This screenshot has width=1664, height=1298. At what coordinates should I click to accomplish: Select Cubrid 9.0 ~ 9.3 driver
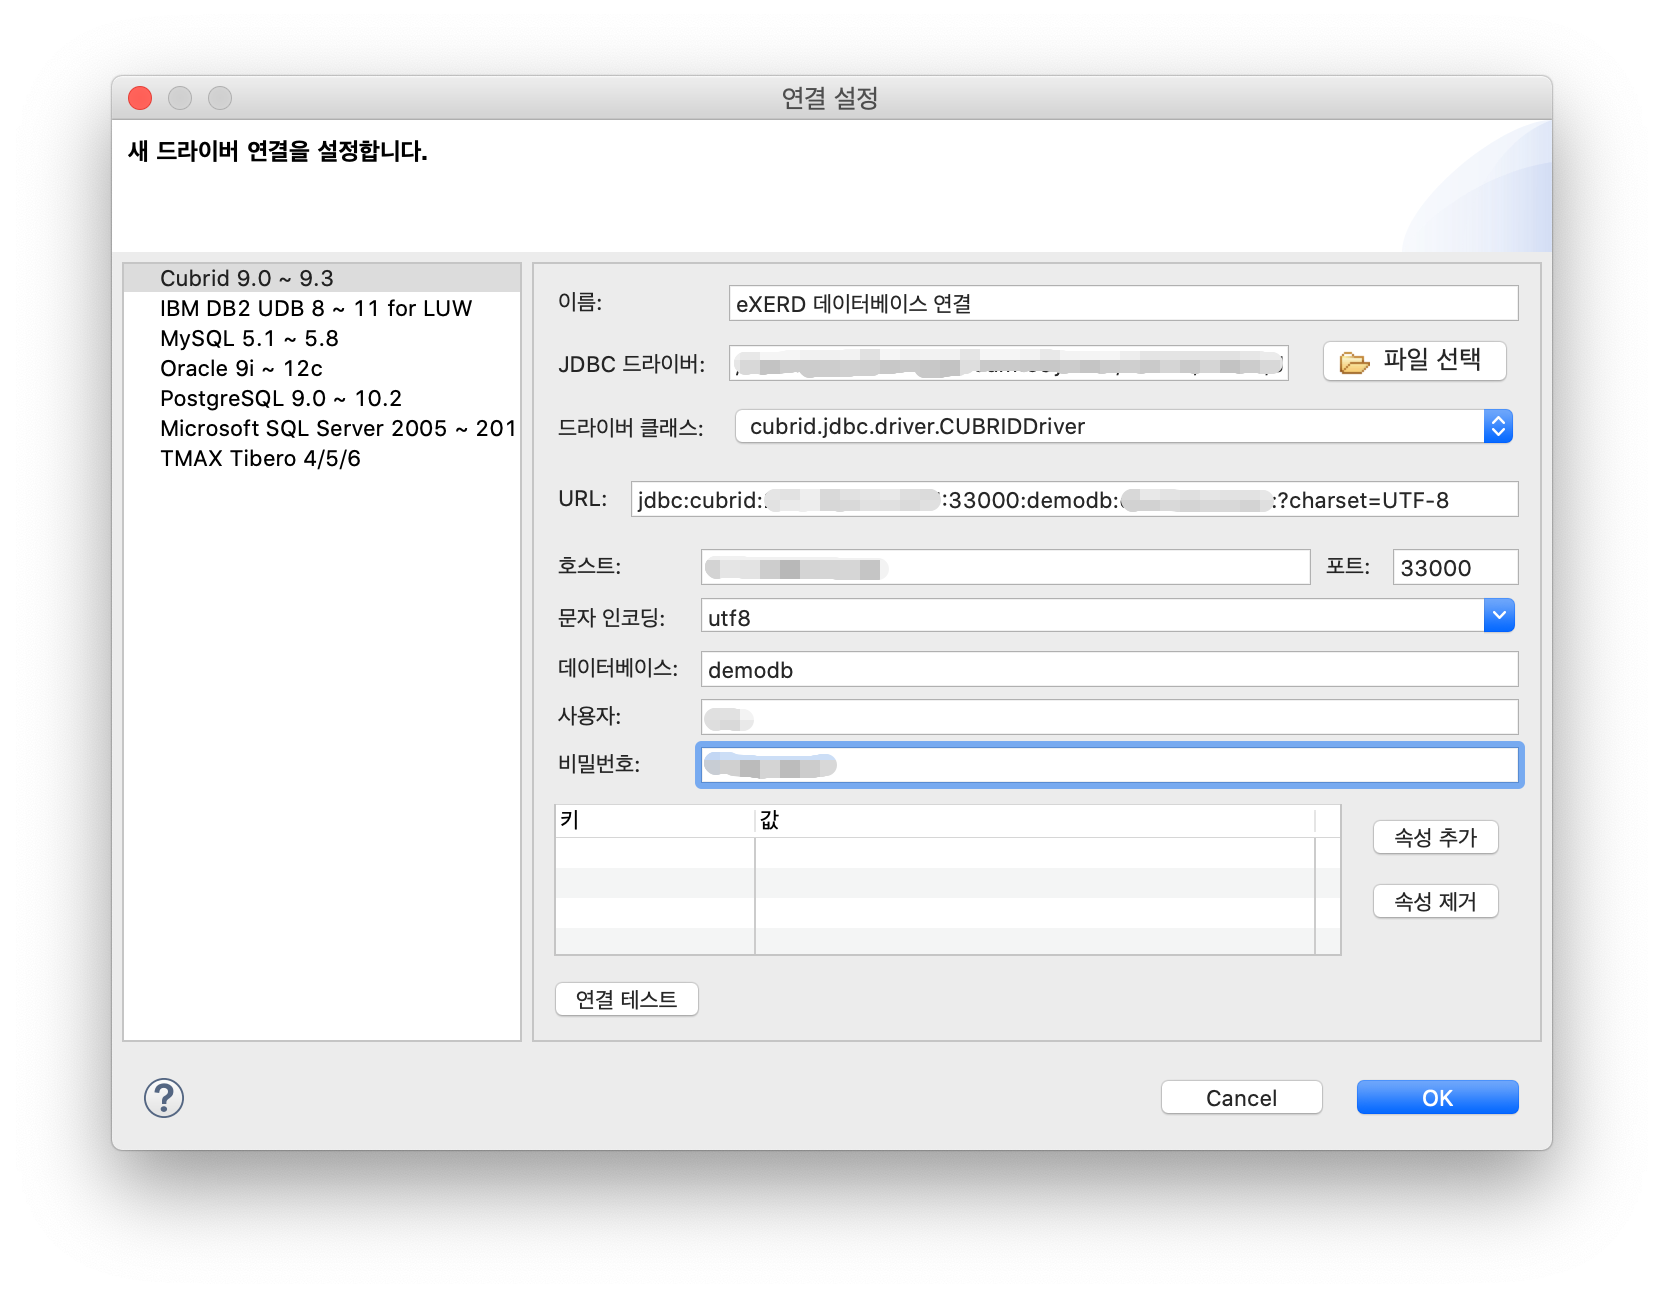tap(322, 278)
